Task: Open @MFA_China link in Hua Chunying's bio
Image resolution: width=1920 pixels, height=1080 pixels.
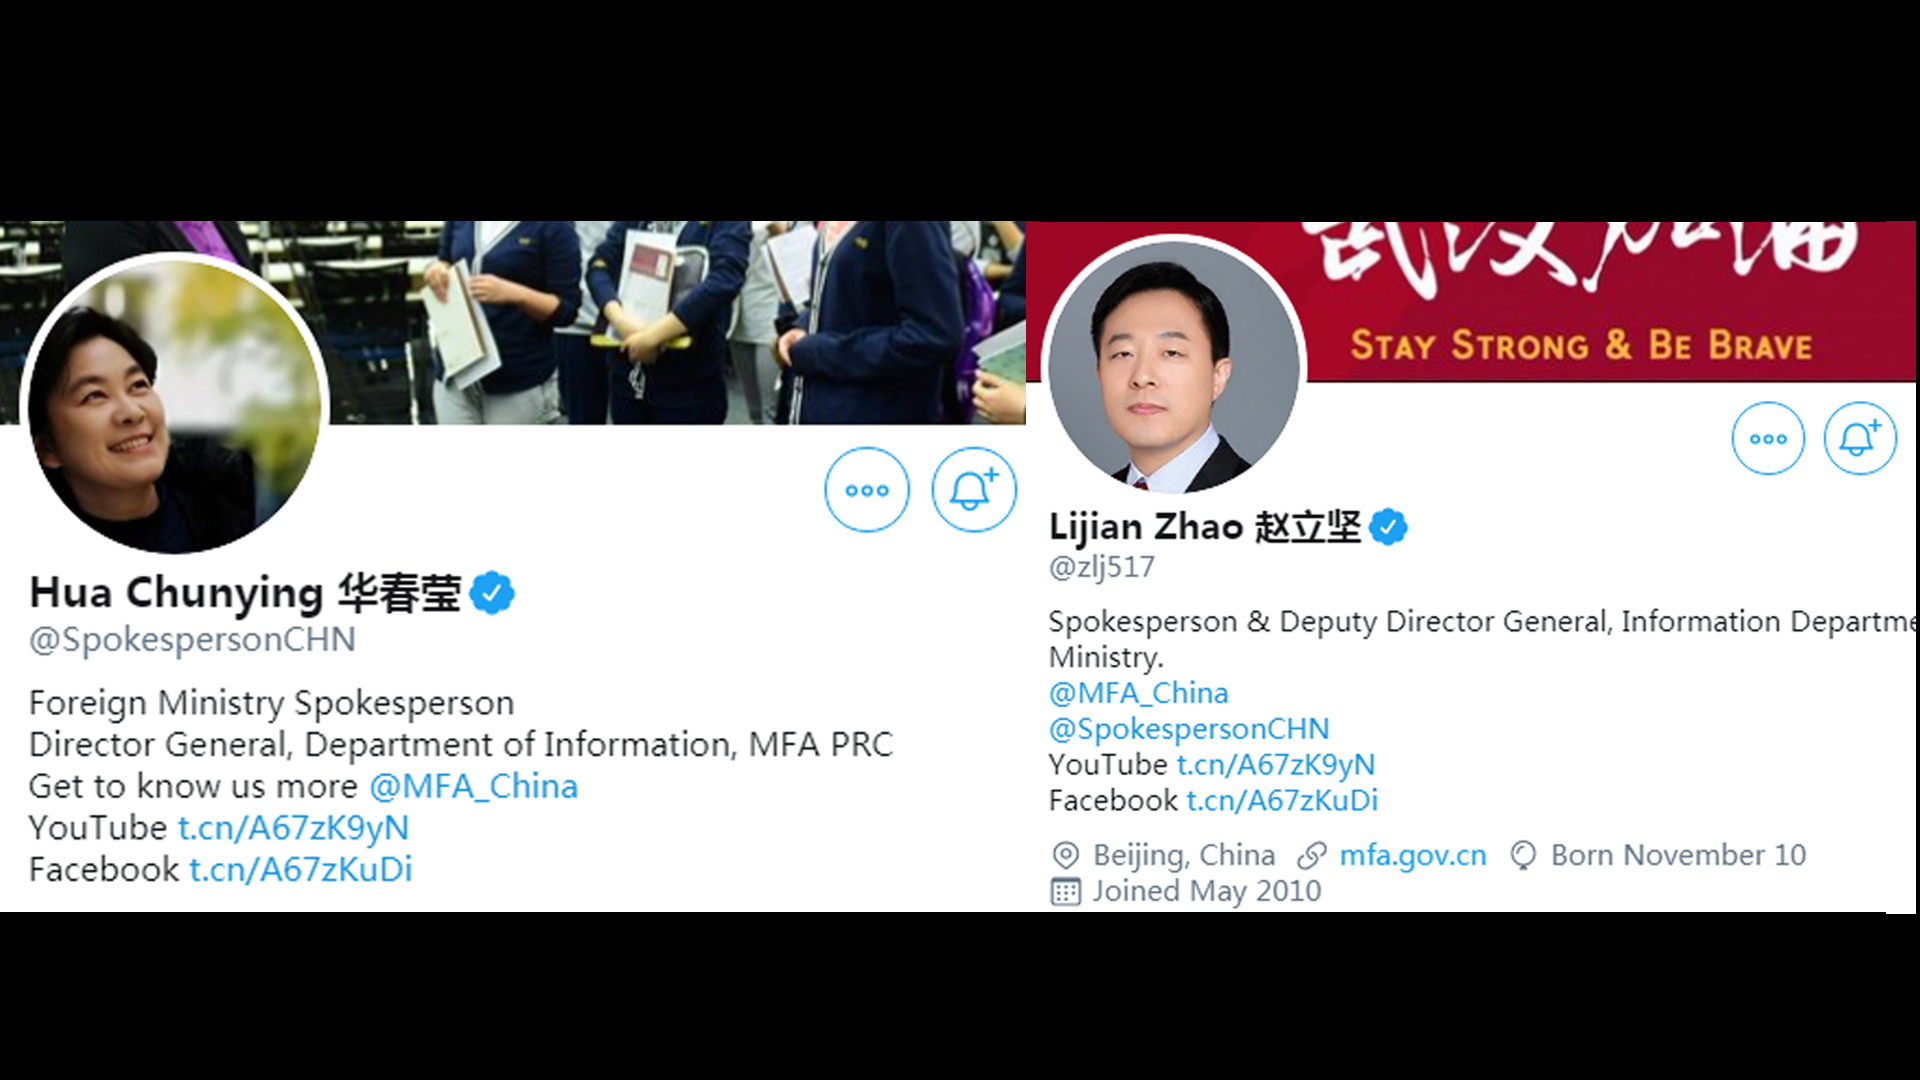Action: [474, 787]
